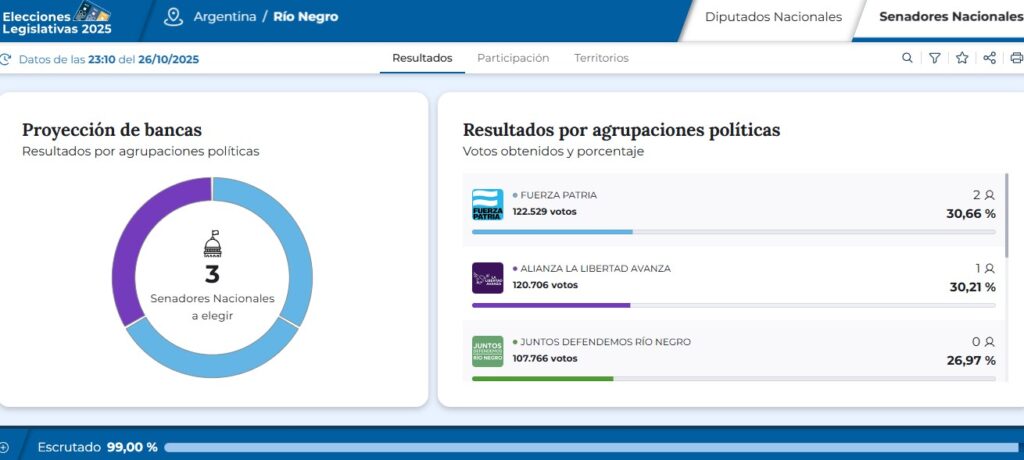
Task: Open the Participación tab
Action: tap(513, 58)
